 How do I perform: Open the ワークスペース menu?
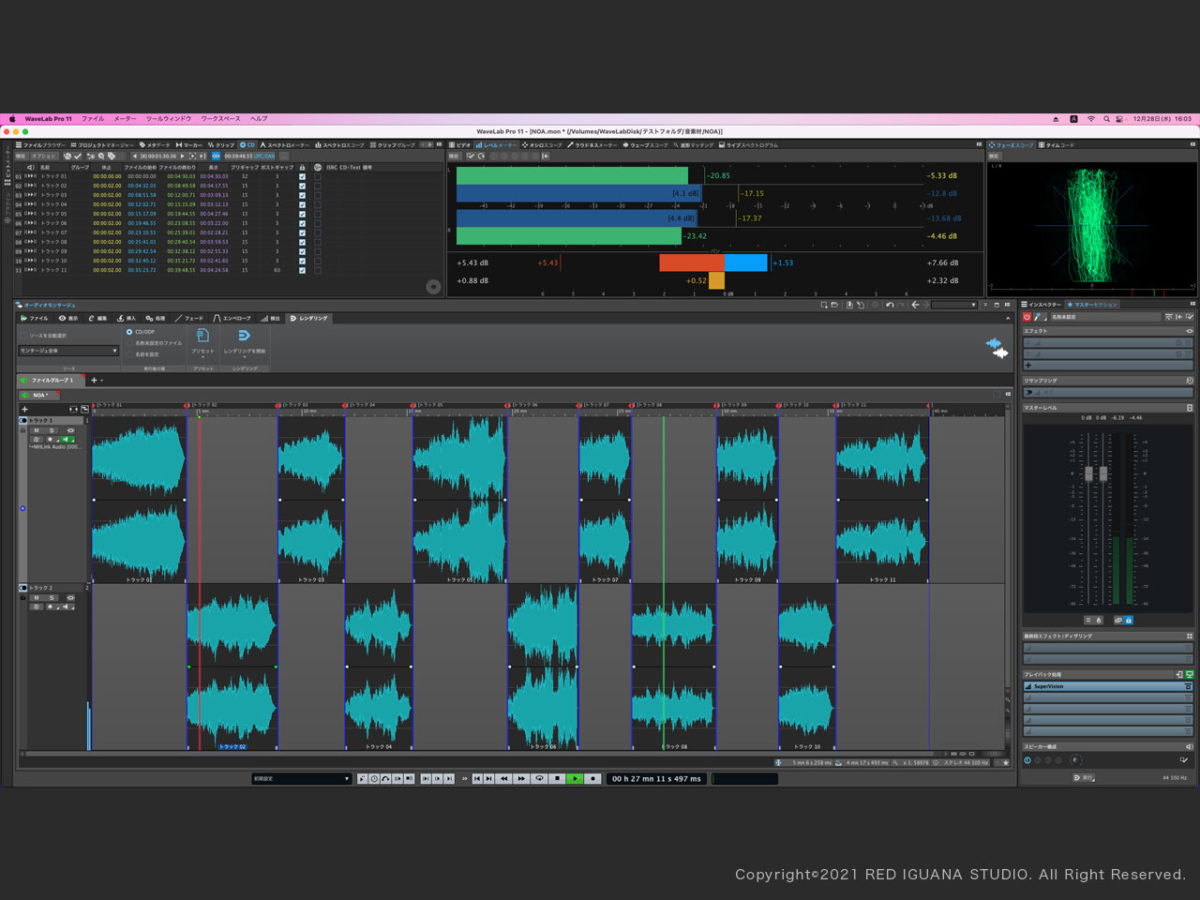pos(220,118)
